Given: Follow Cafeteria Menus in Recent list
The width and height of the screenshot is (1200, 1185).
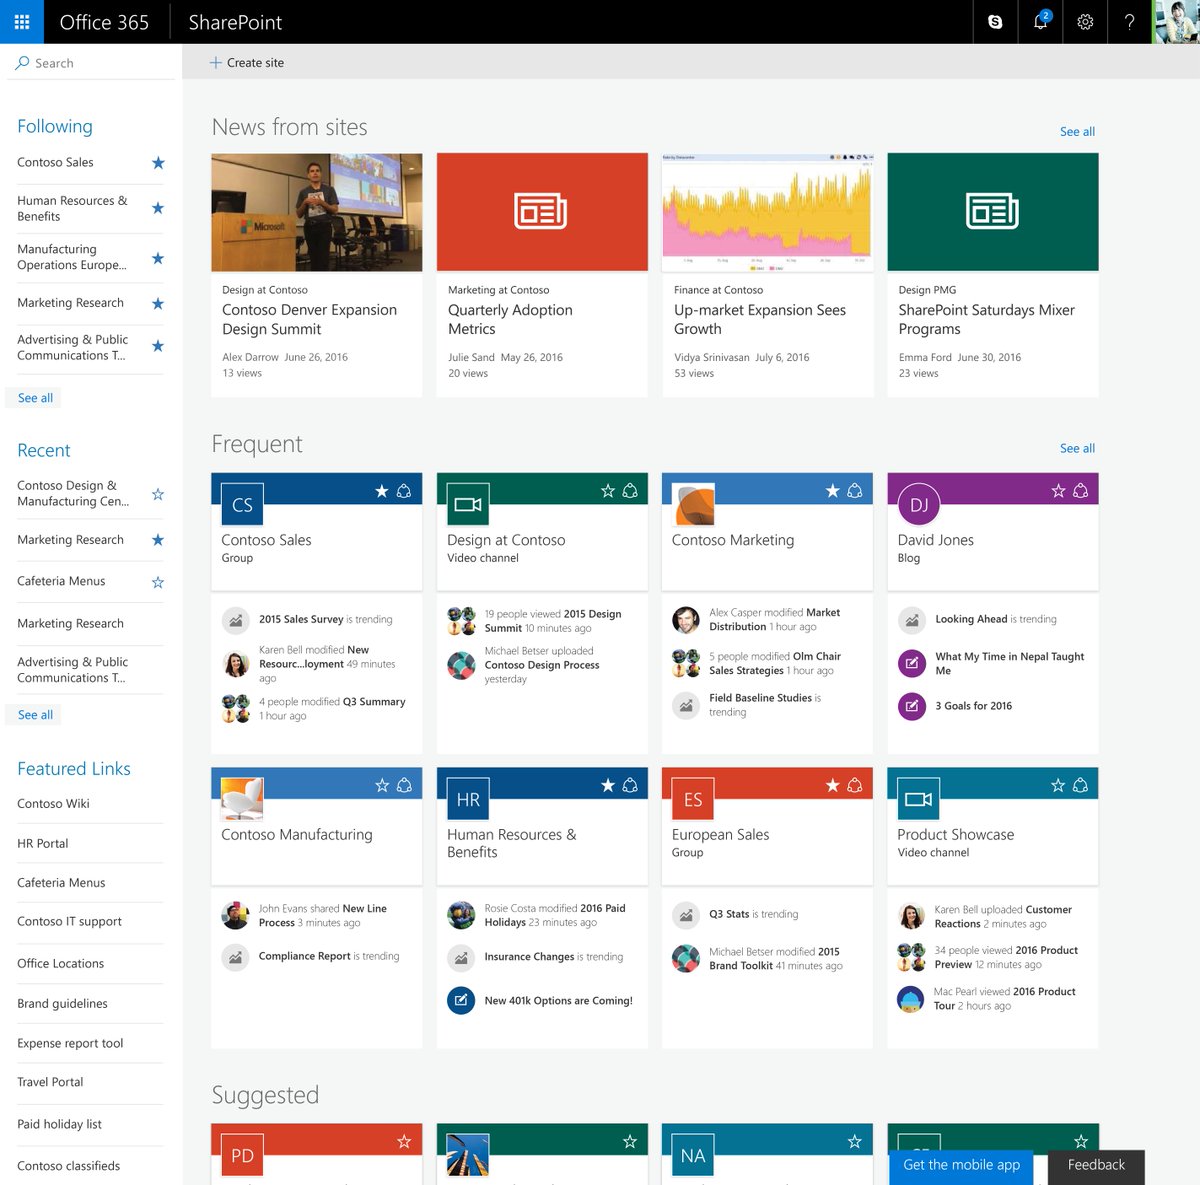Looking at the screenshot, I should pos(158,582).
